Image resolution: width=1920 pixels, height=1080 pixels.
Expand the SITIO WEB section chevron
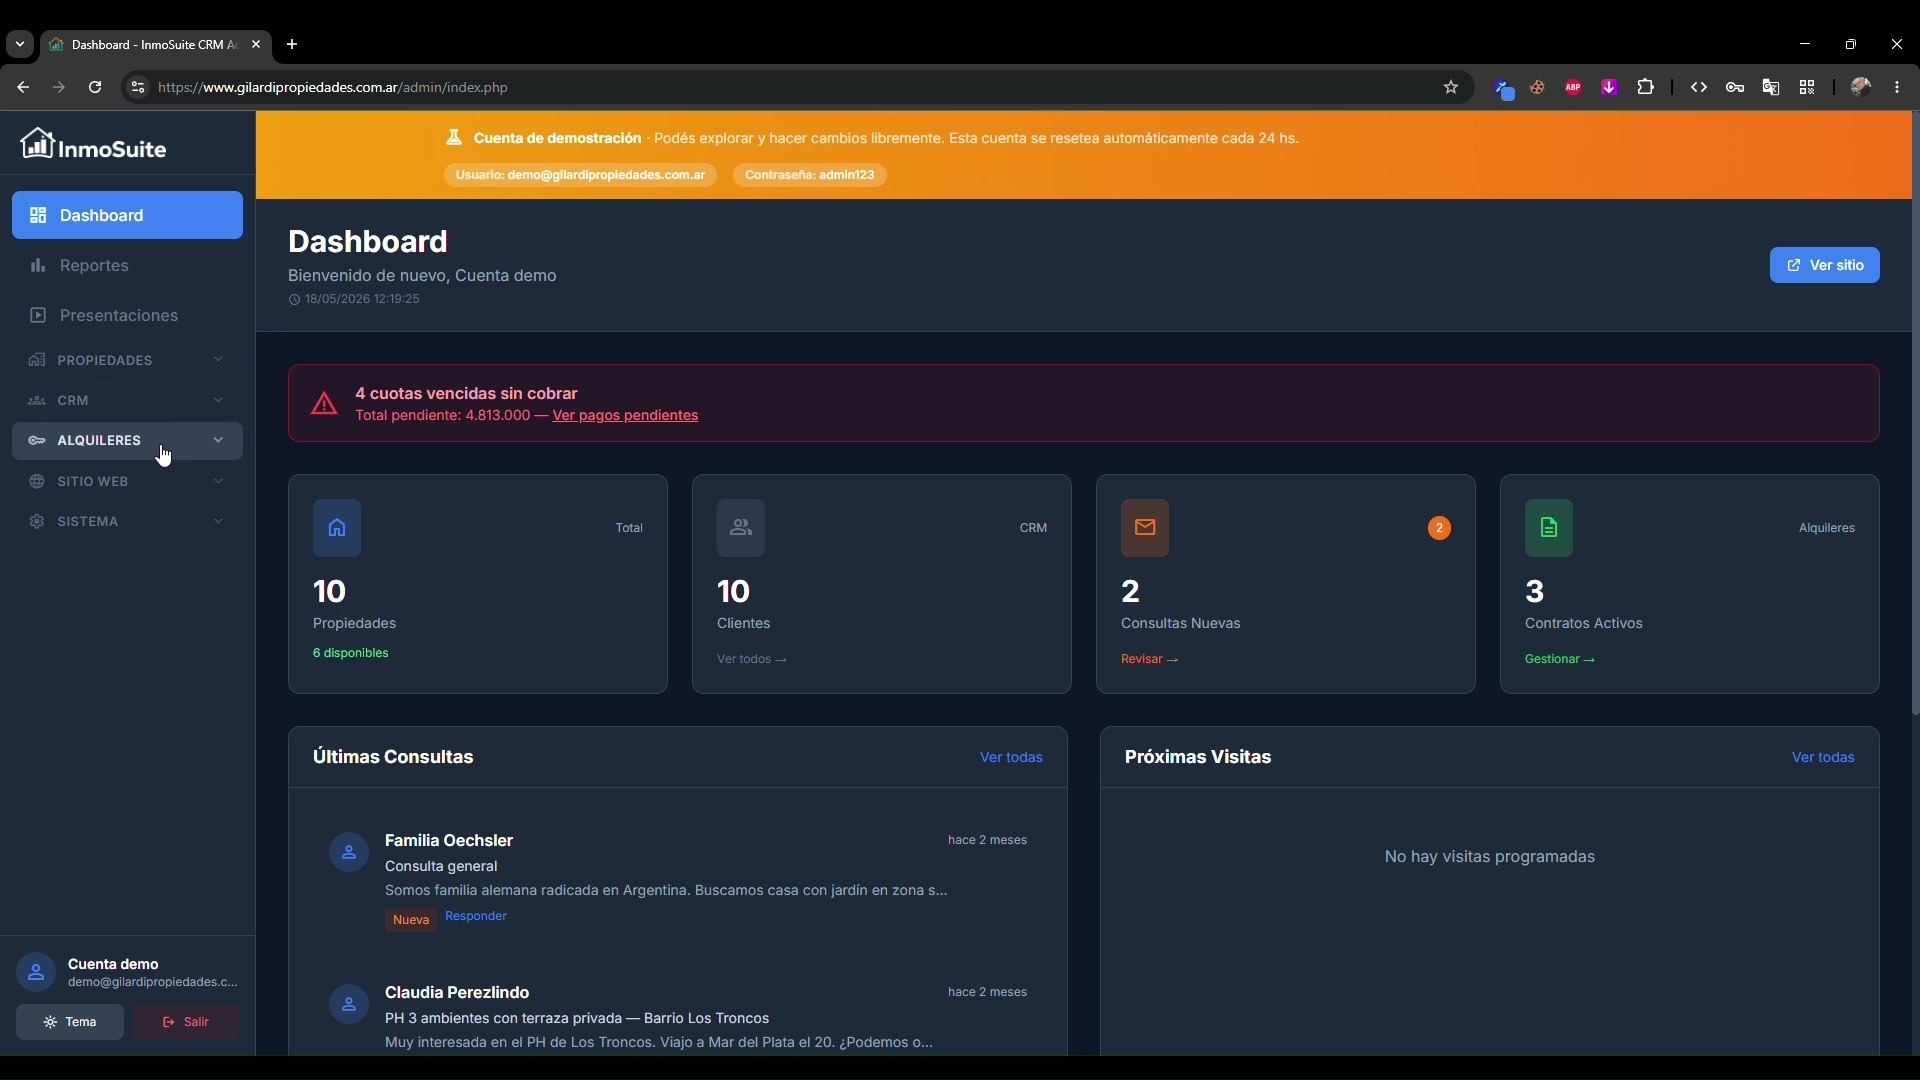pyautogui.click(x=218, y=481)
